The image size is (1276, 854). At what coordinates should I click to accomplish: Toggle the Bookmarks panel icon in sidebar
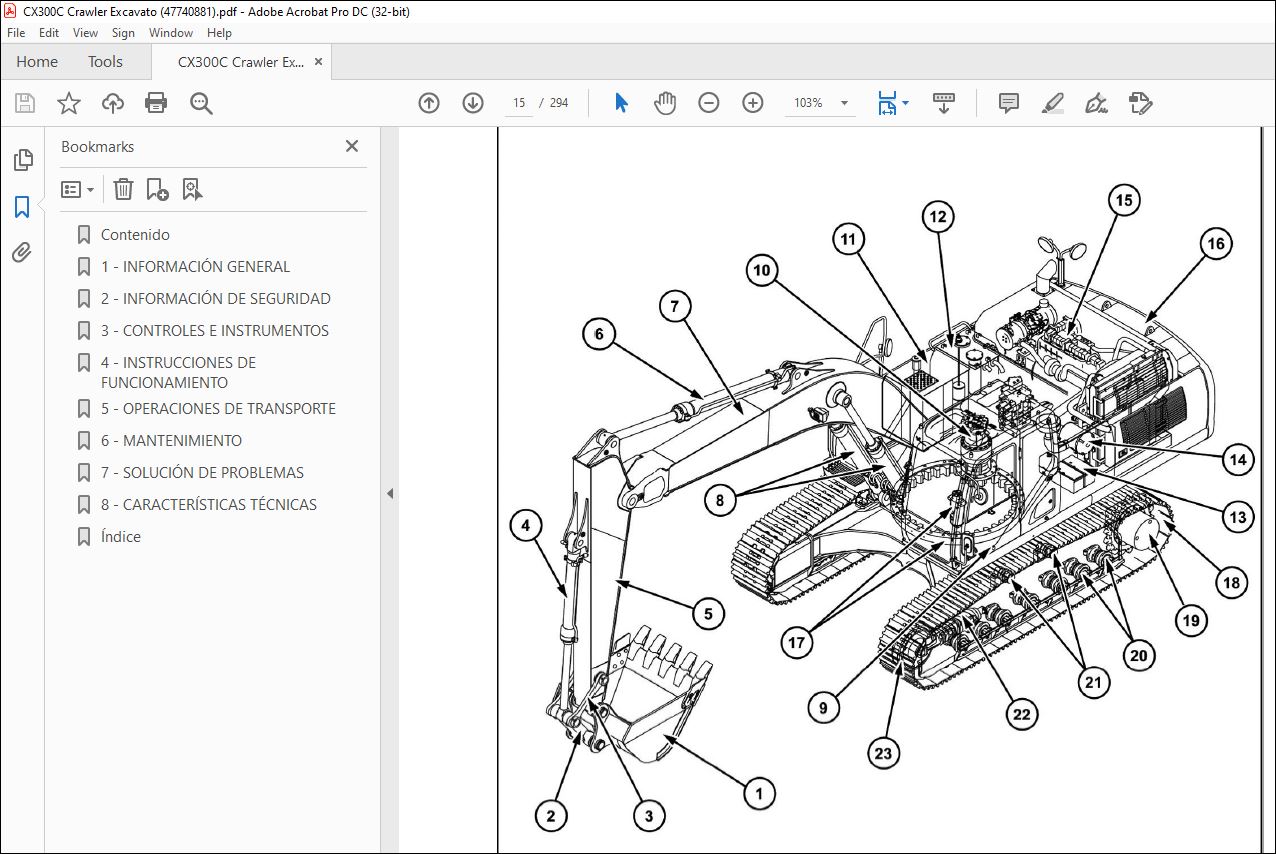pyautogui.click(x=22, y=206)
